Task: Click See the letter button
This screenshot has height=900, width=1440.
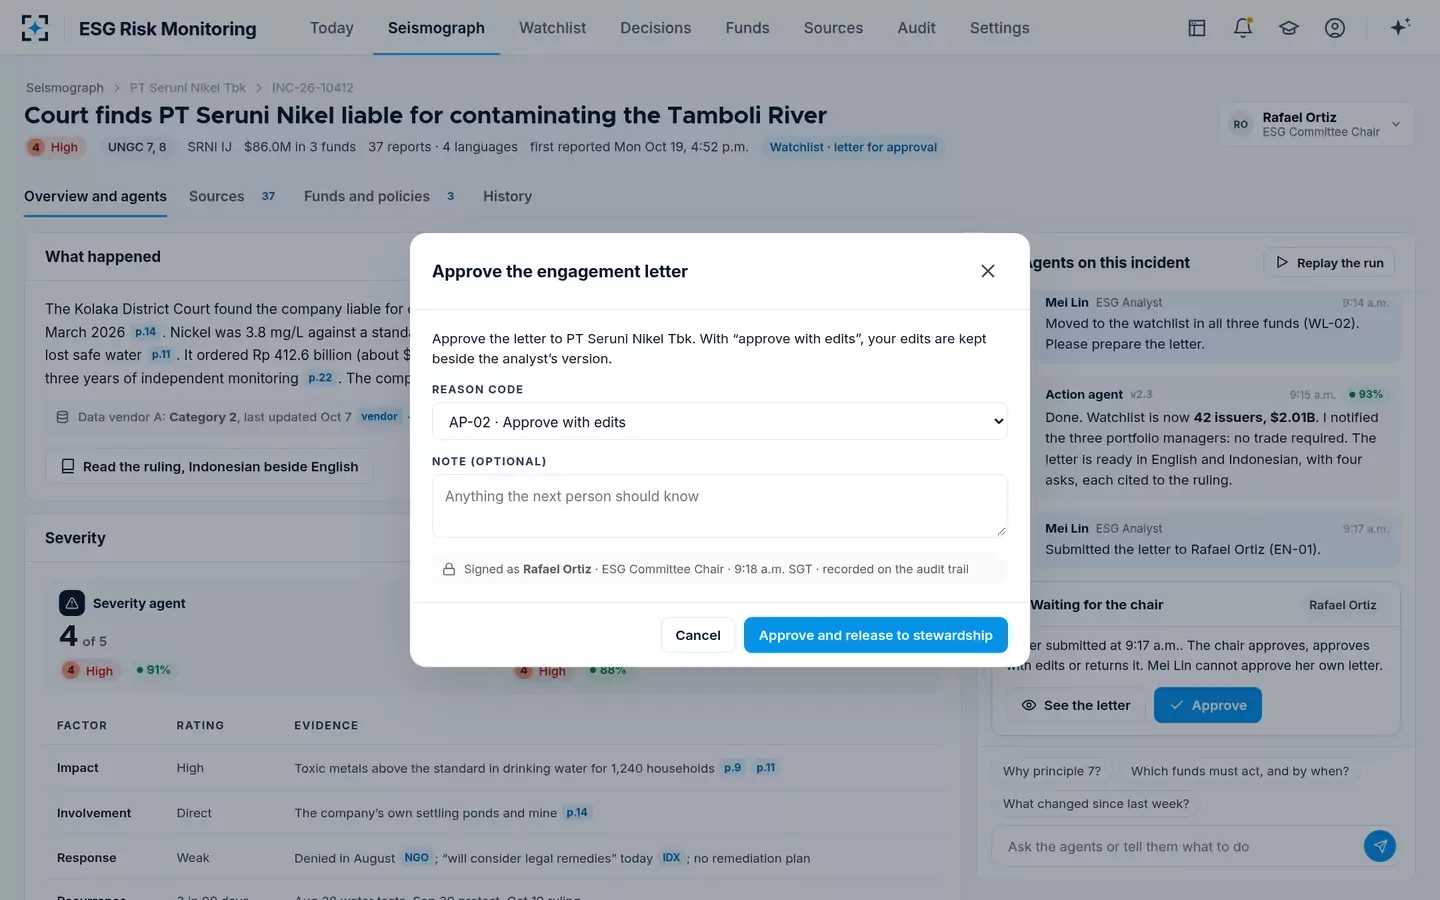Action: point(1076,705)
